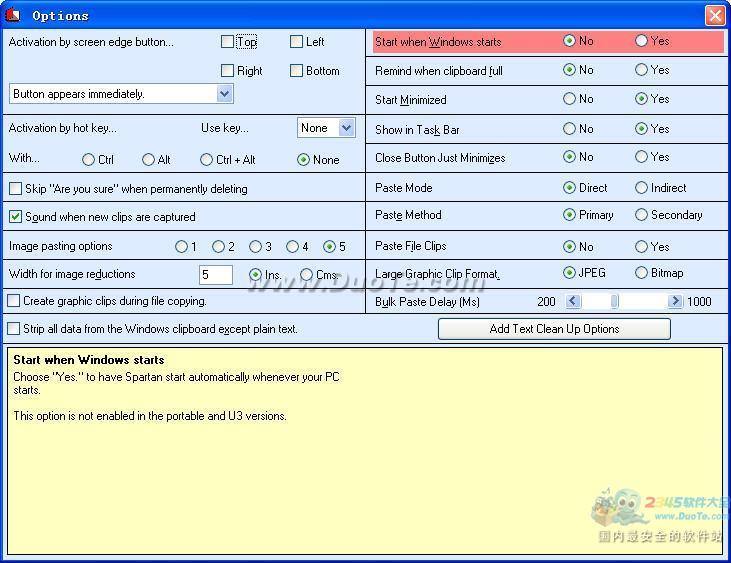
Task: Click 'Large Graphic Clip Format' label
Action: pos(437,274)
